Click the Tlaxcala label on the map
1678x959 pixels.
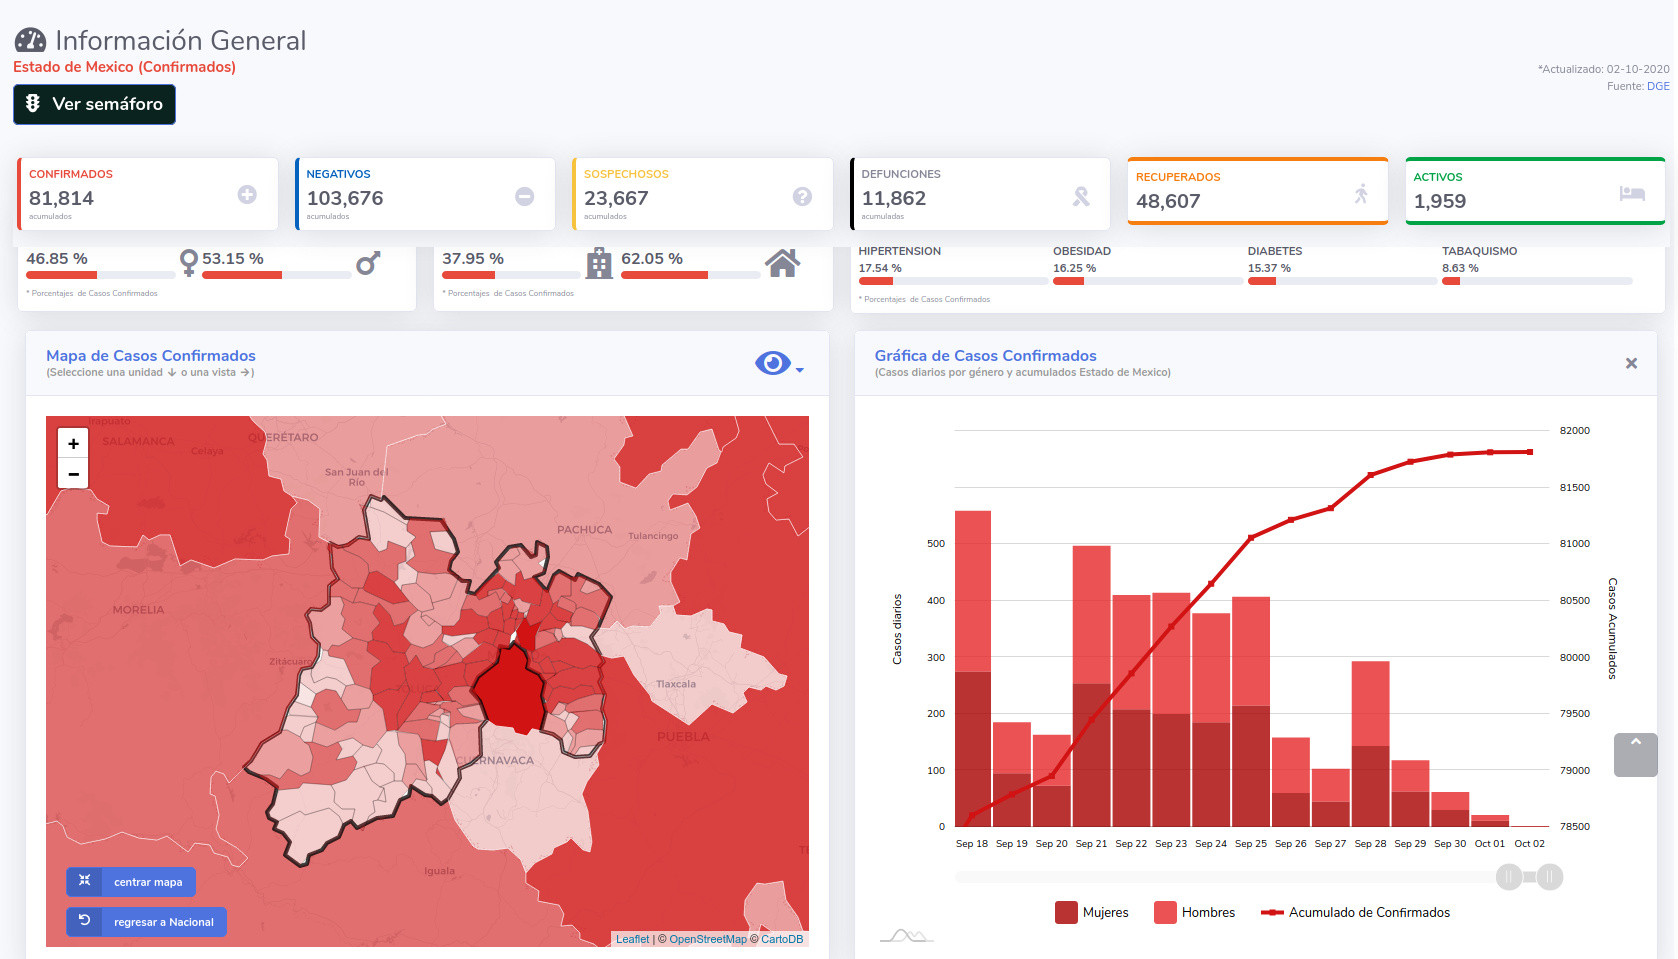click(676, 685)
